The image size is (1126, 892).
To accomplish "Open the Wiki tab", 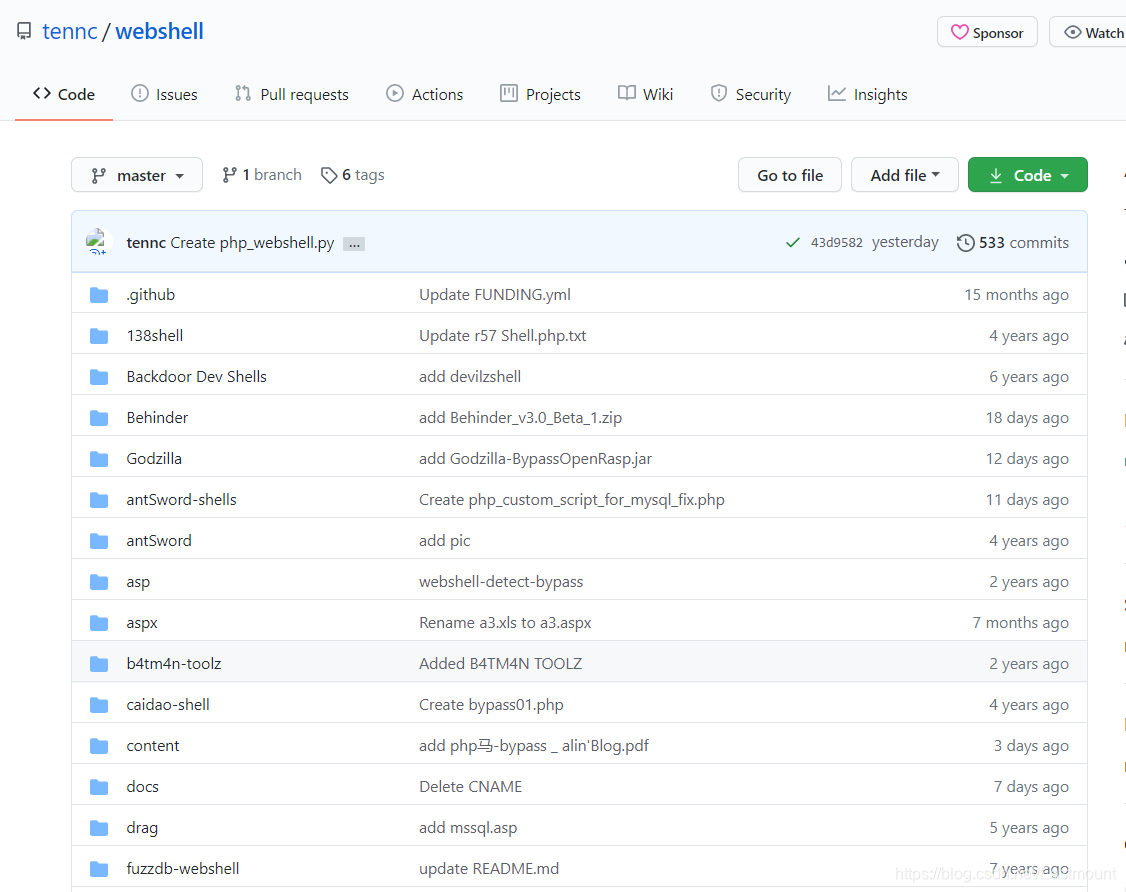I will 645,94.
